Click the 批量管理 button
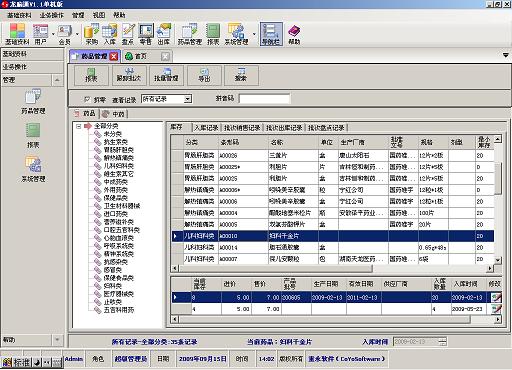Screen dimensions: 512x370 [x=166, y=75]
